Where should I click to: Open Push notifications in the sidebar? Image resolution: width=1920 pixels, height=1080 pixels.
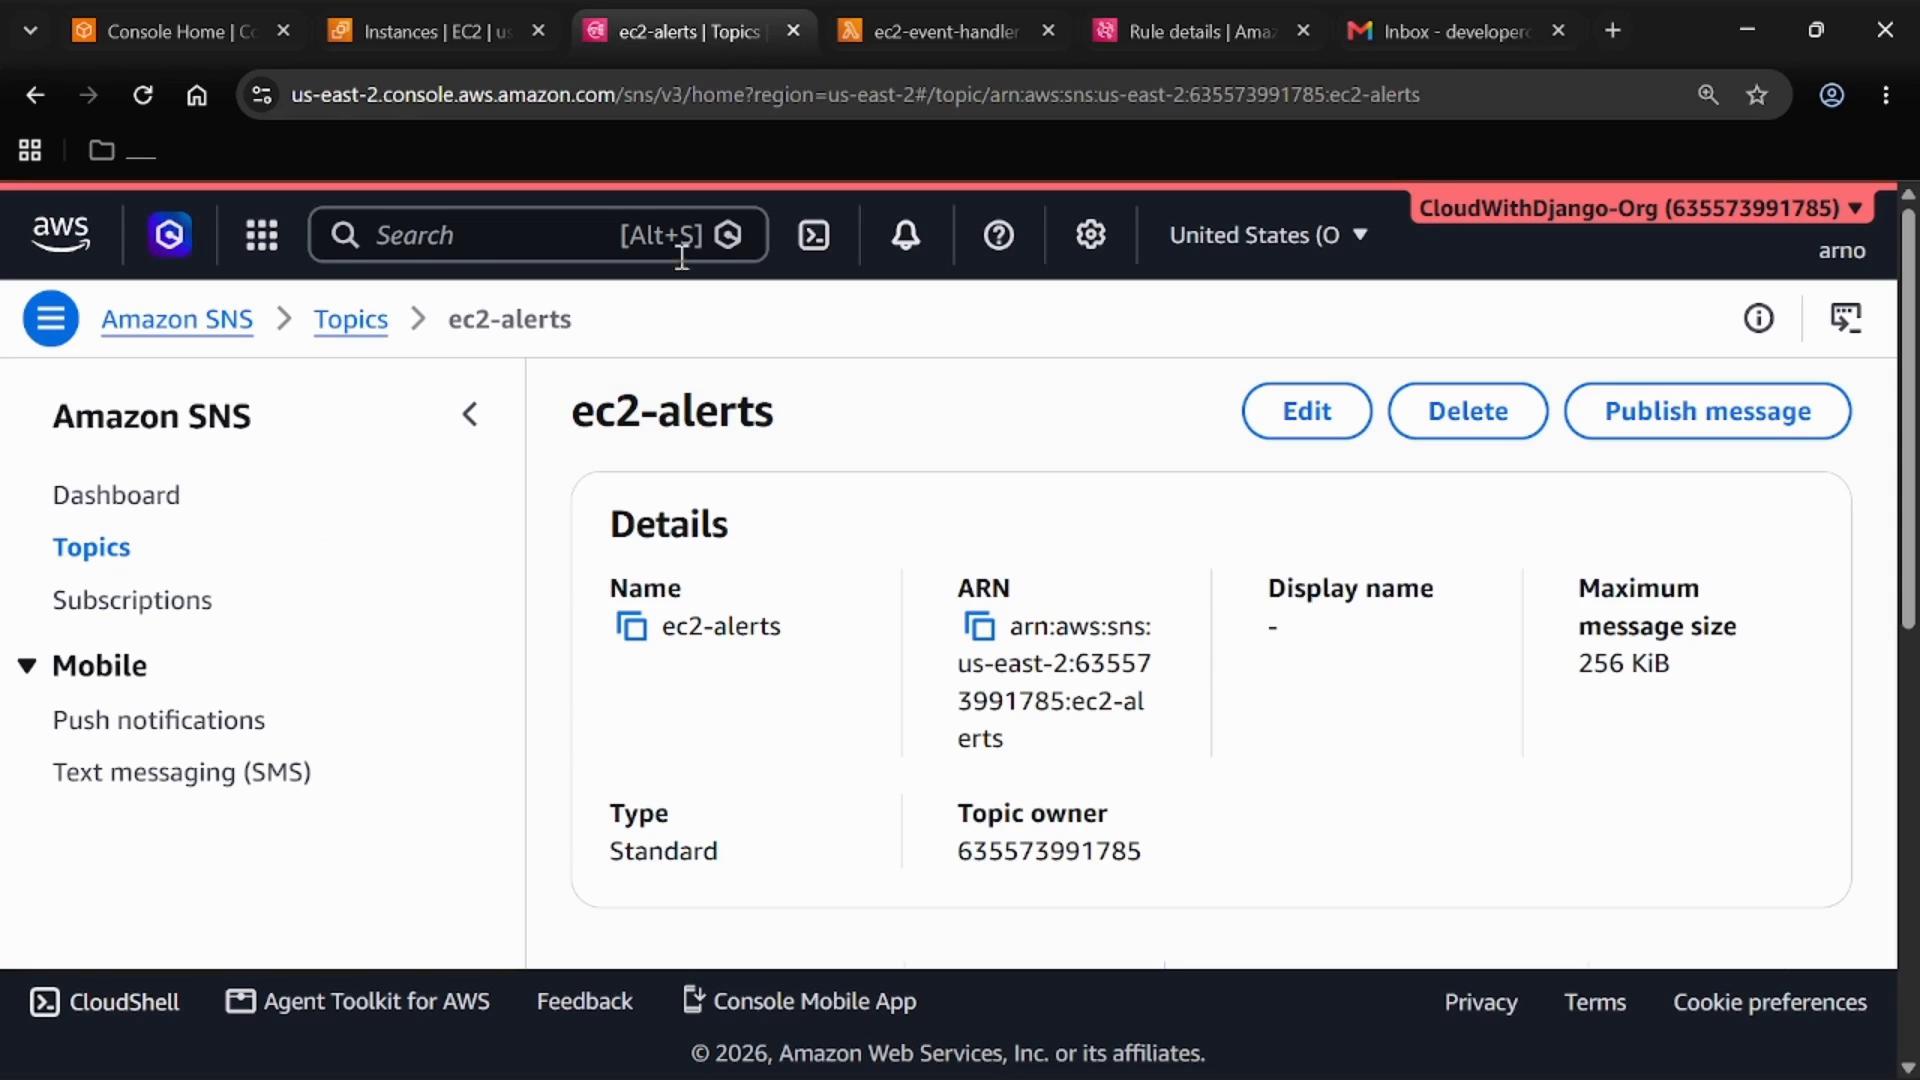click(159, 720)
